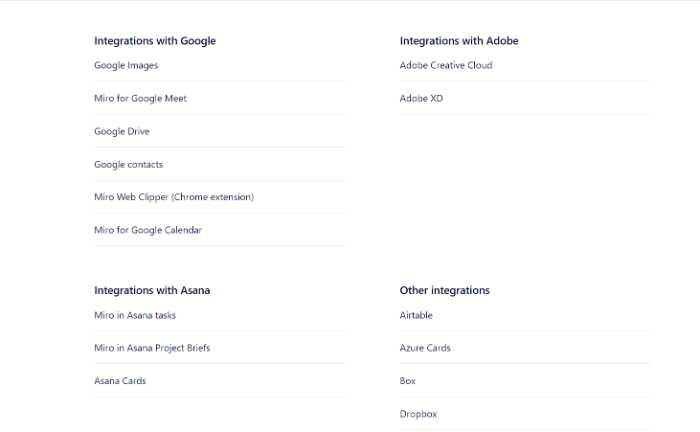Image resolution: width=700 pixels, height=432 pixels.
Task: Click the Integrations with Adobe heading
Action: pos(459,41)
